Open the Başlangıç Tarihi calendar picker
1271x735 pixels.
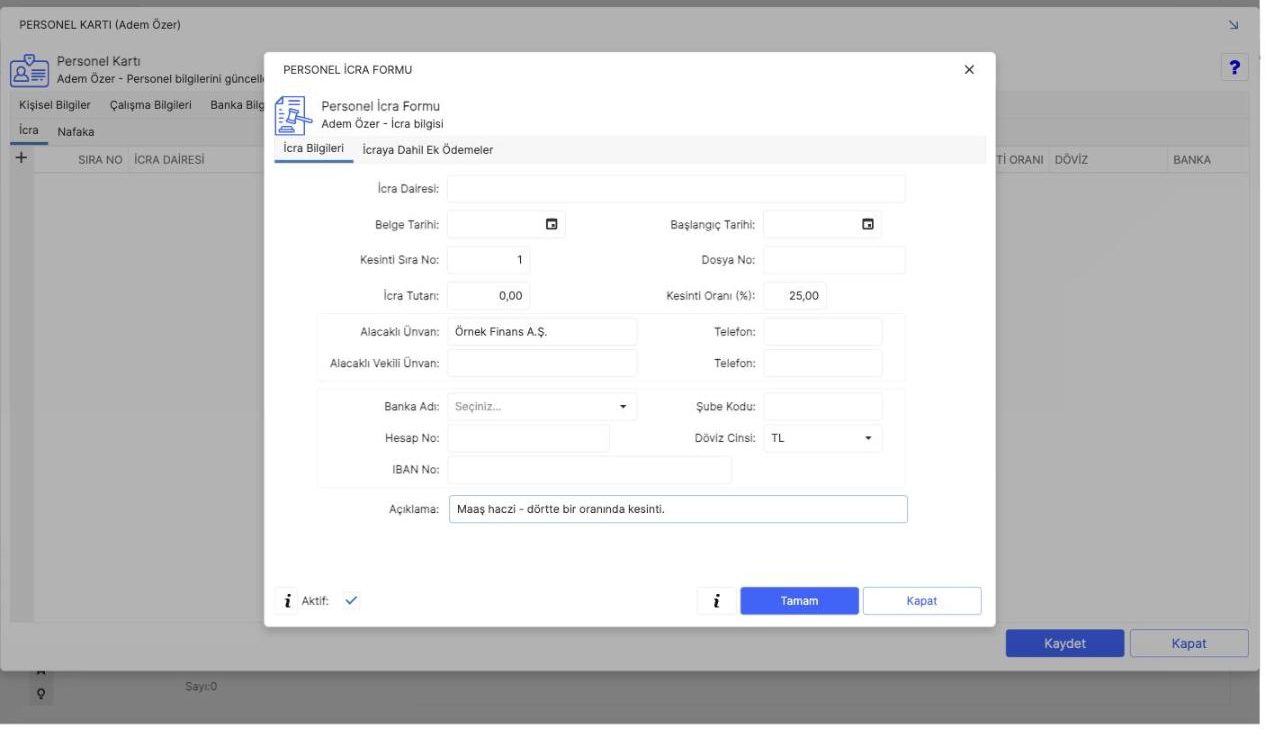click(x=868, y=224)
